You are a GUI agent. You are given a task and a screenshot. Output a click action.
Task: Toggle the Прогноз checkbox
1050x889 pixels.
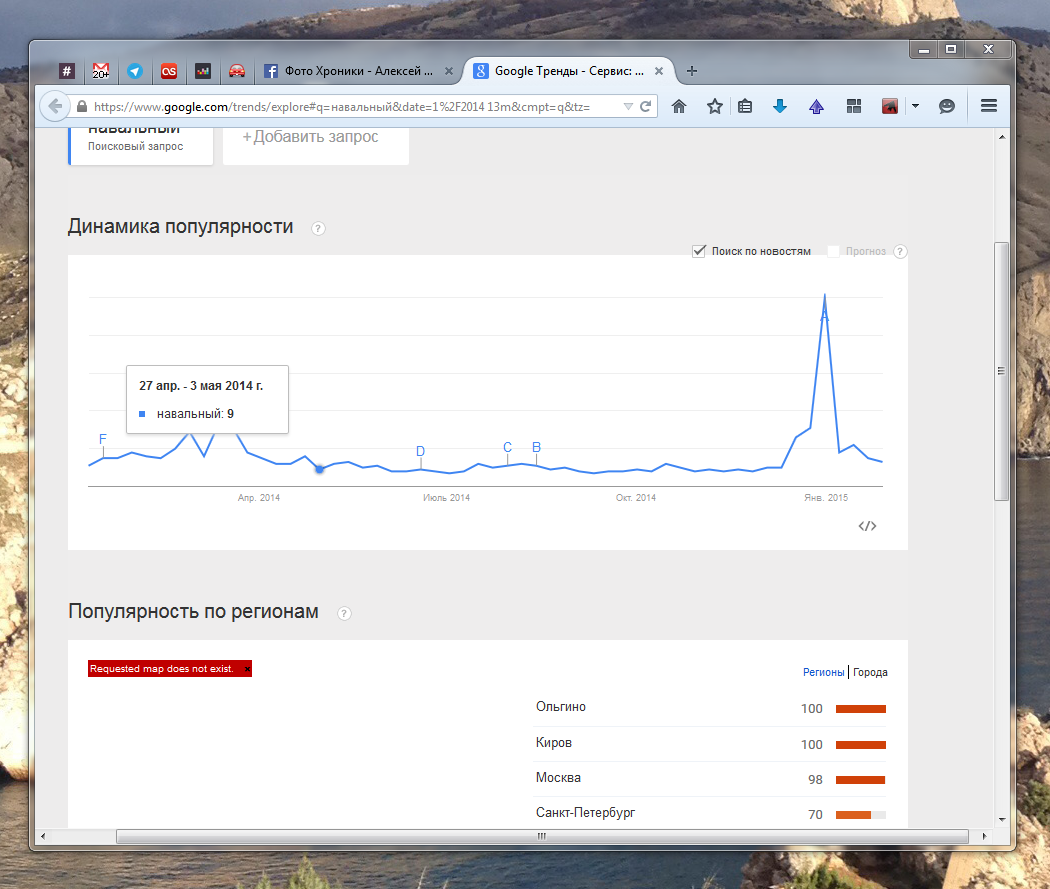(834, 251)
